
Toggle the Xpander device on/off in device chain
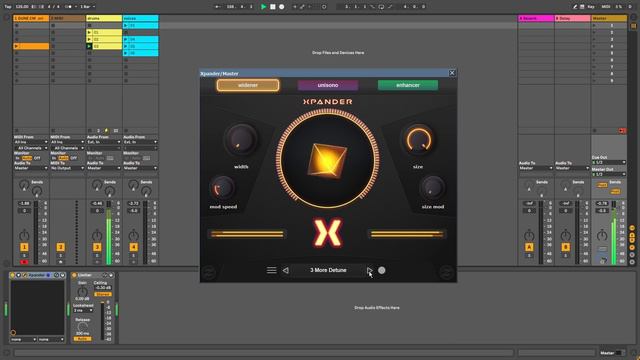click(13, 275)
